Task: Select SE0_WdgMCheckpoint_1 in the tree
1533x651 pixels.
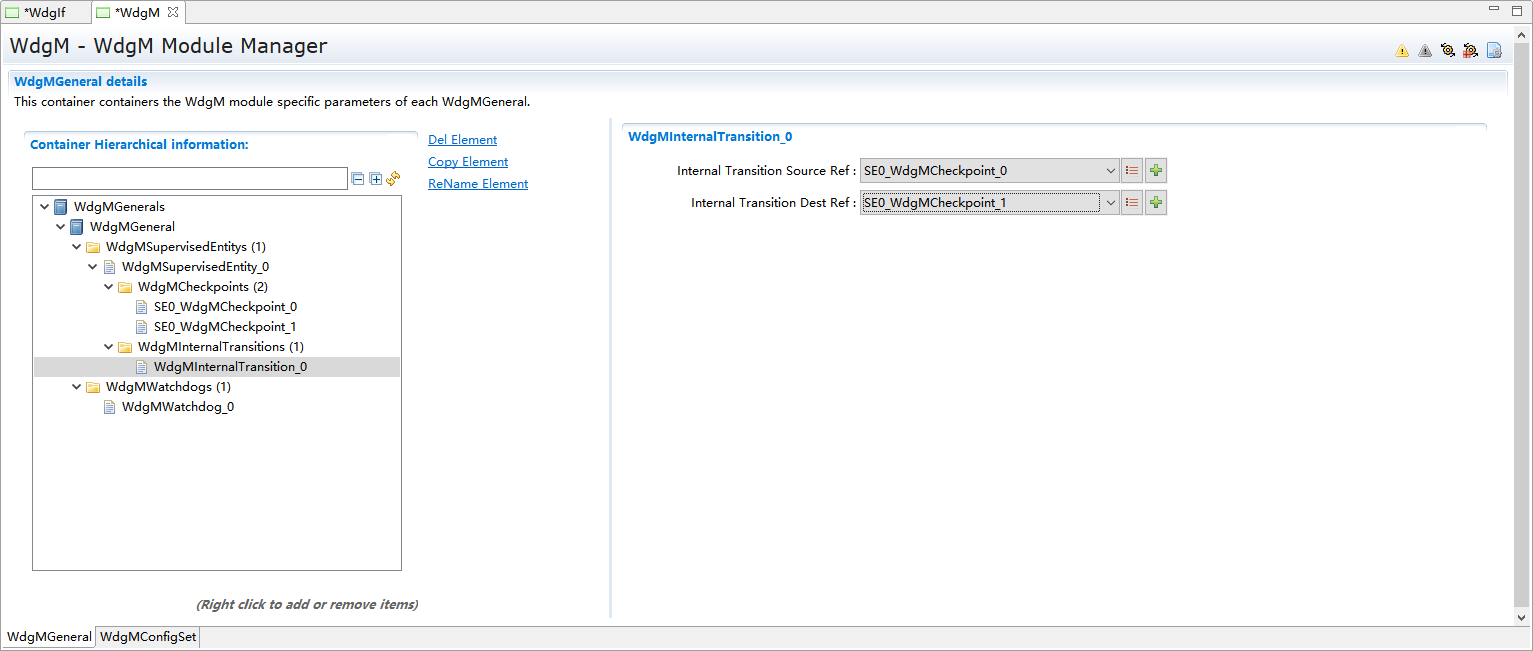Action: click(225, 327)
